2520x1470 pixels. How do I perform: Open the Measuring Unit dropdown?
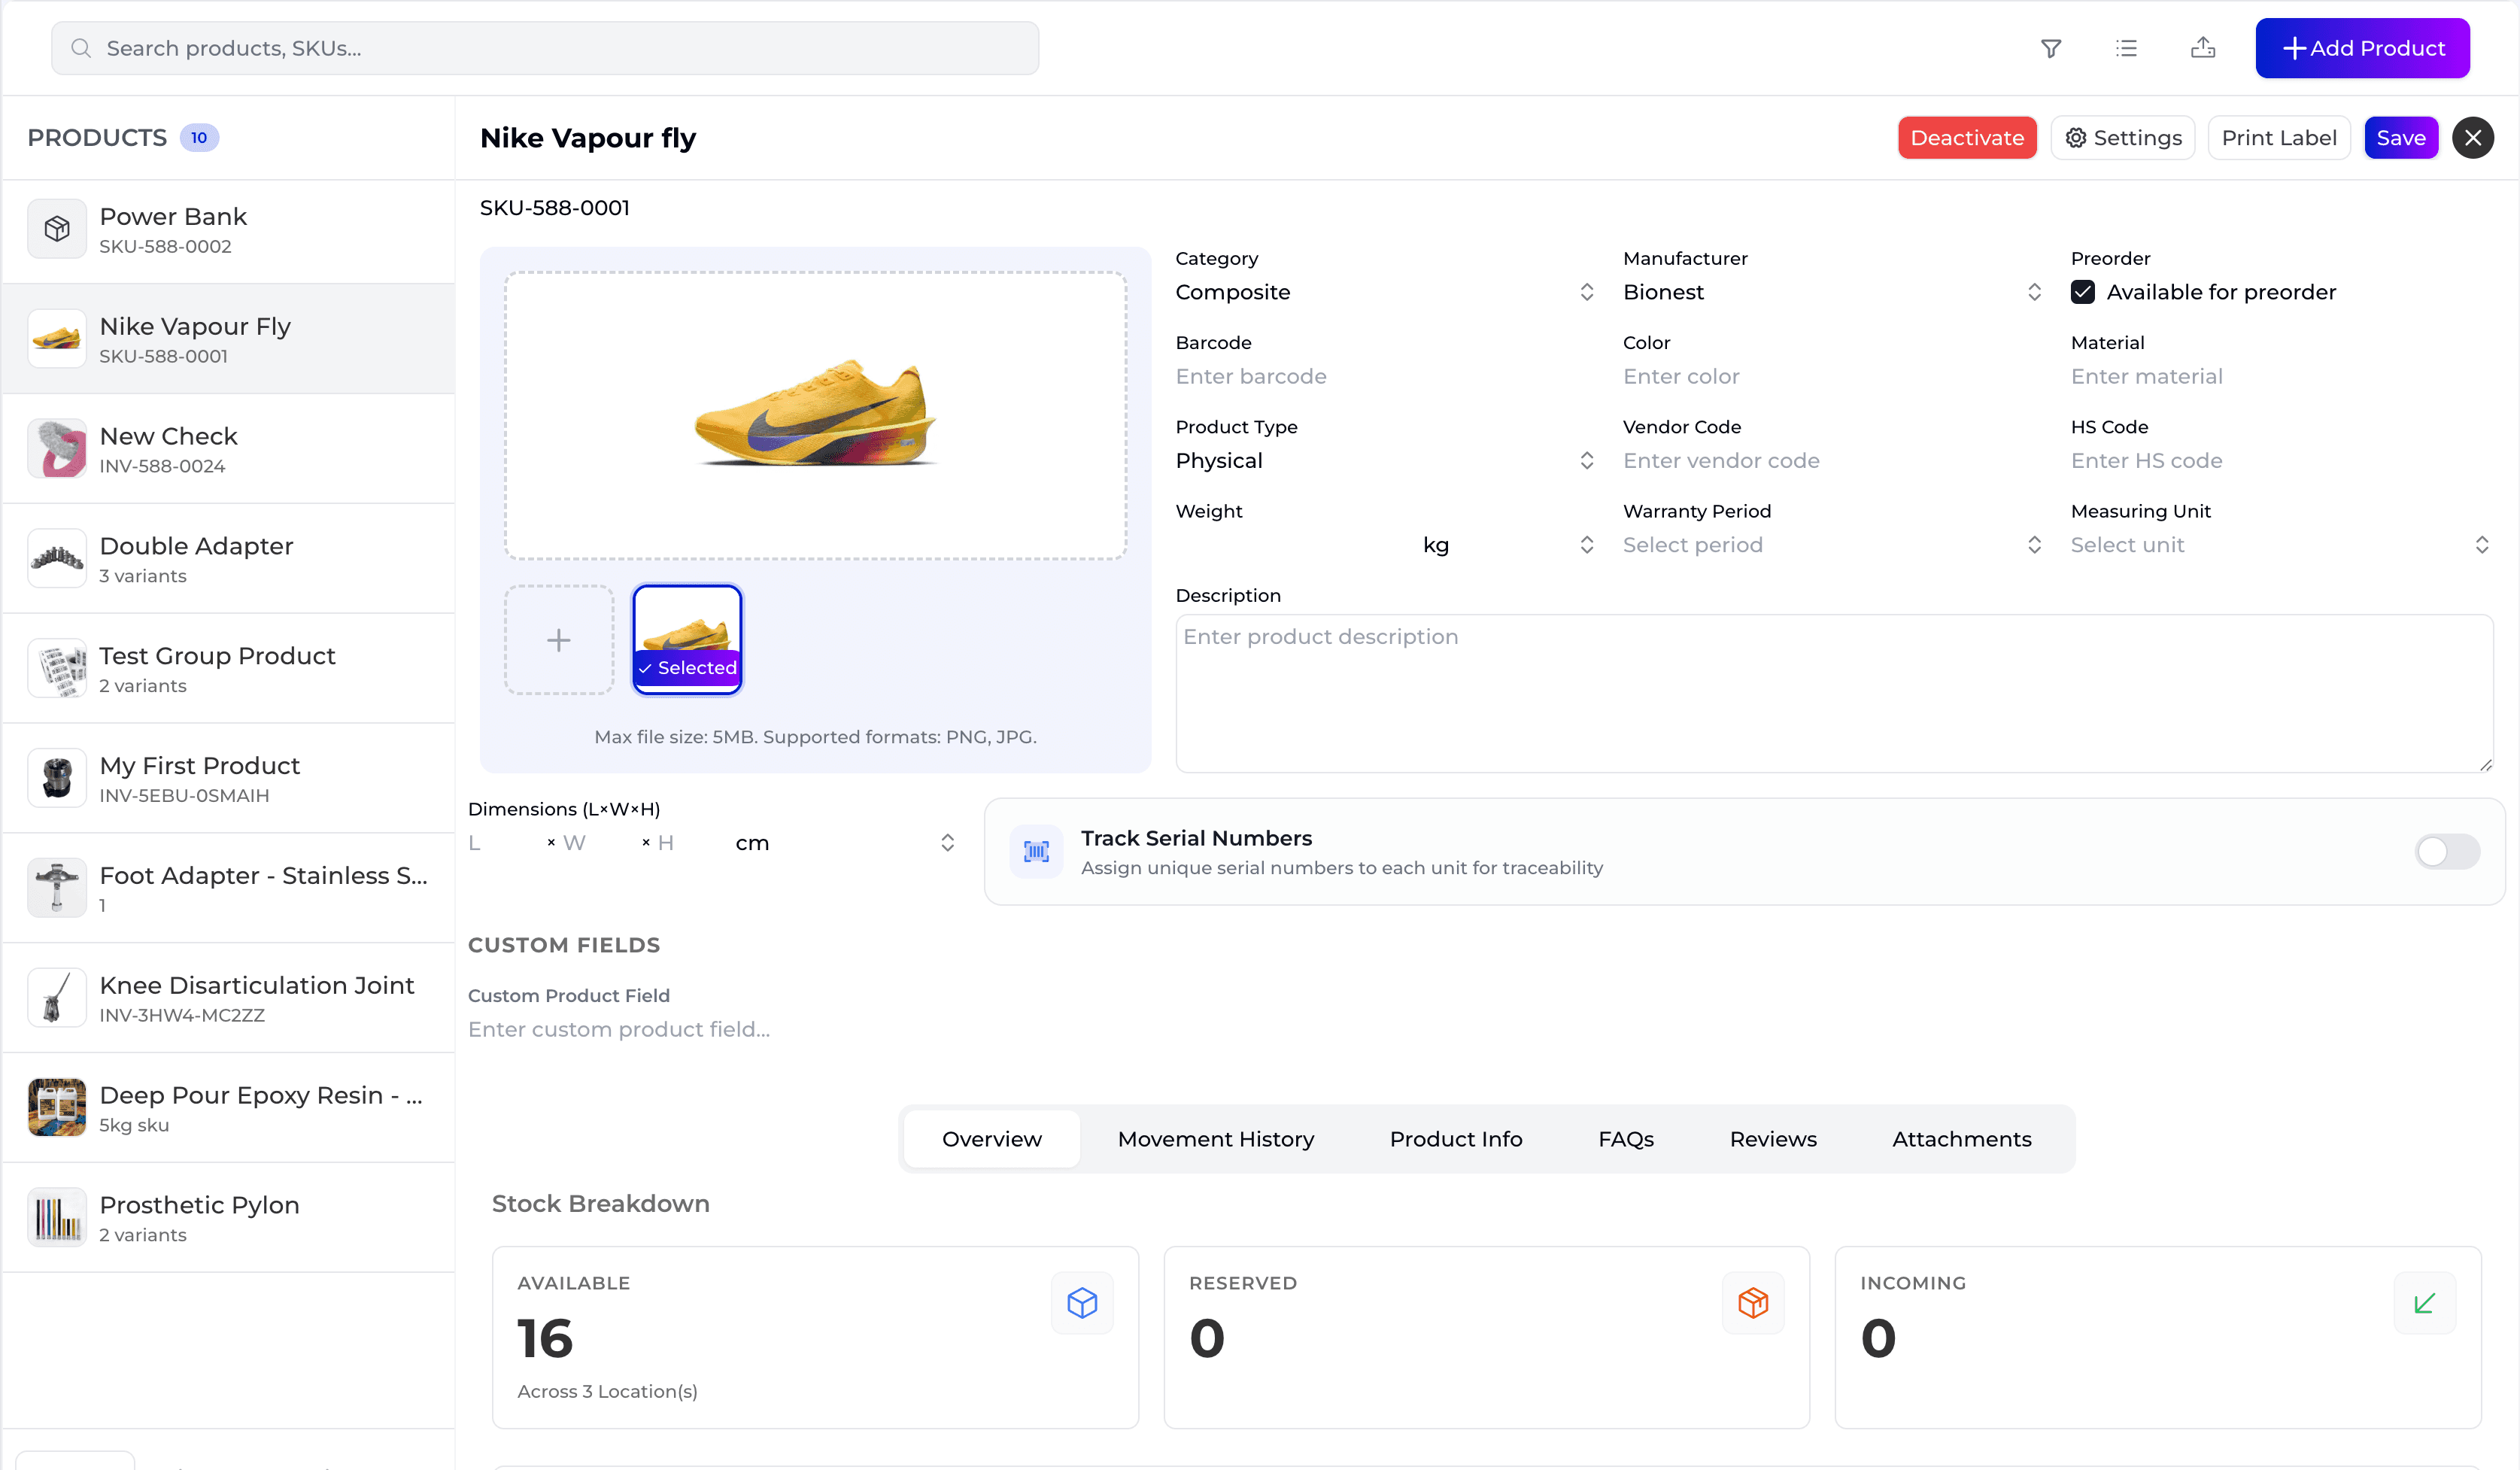tap(2280, 545)
